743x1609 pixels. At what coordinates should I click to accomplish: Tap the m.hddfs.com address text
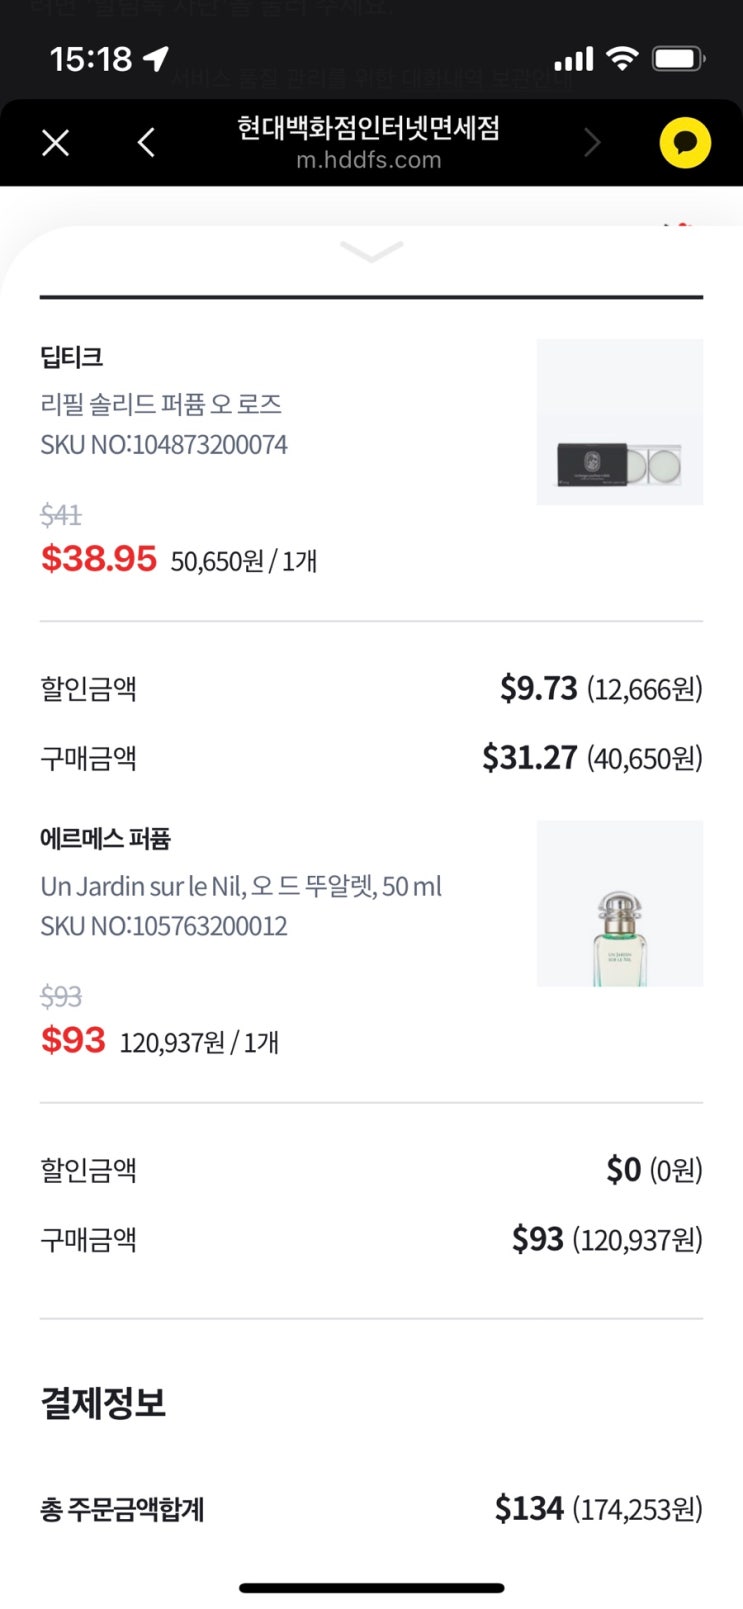pos(368,160)
